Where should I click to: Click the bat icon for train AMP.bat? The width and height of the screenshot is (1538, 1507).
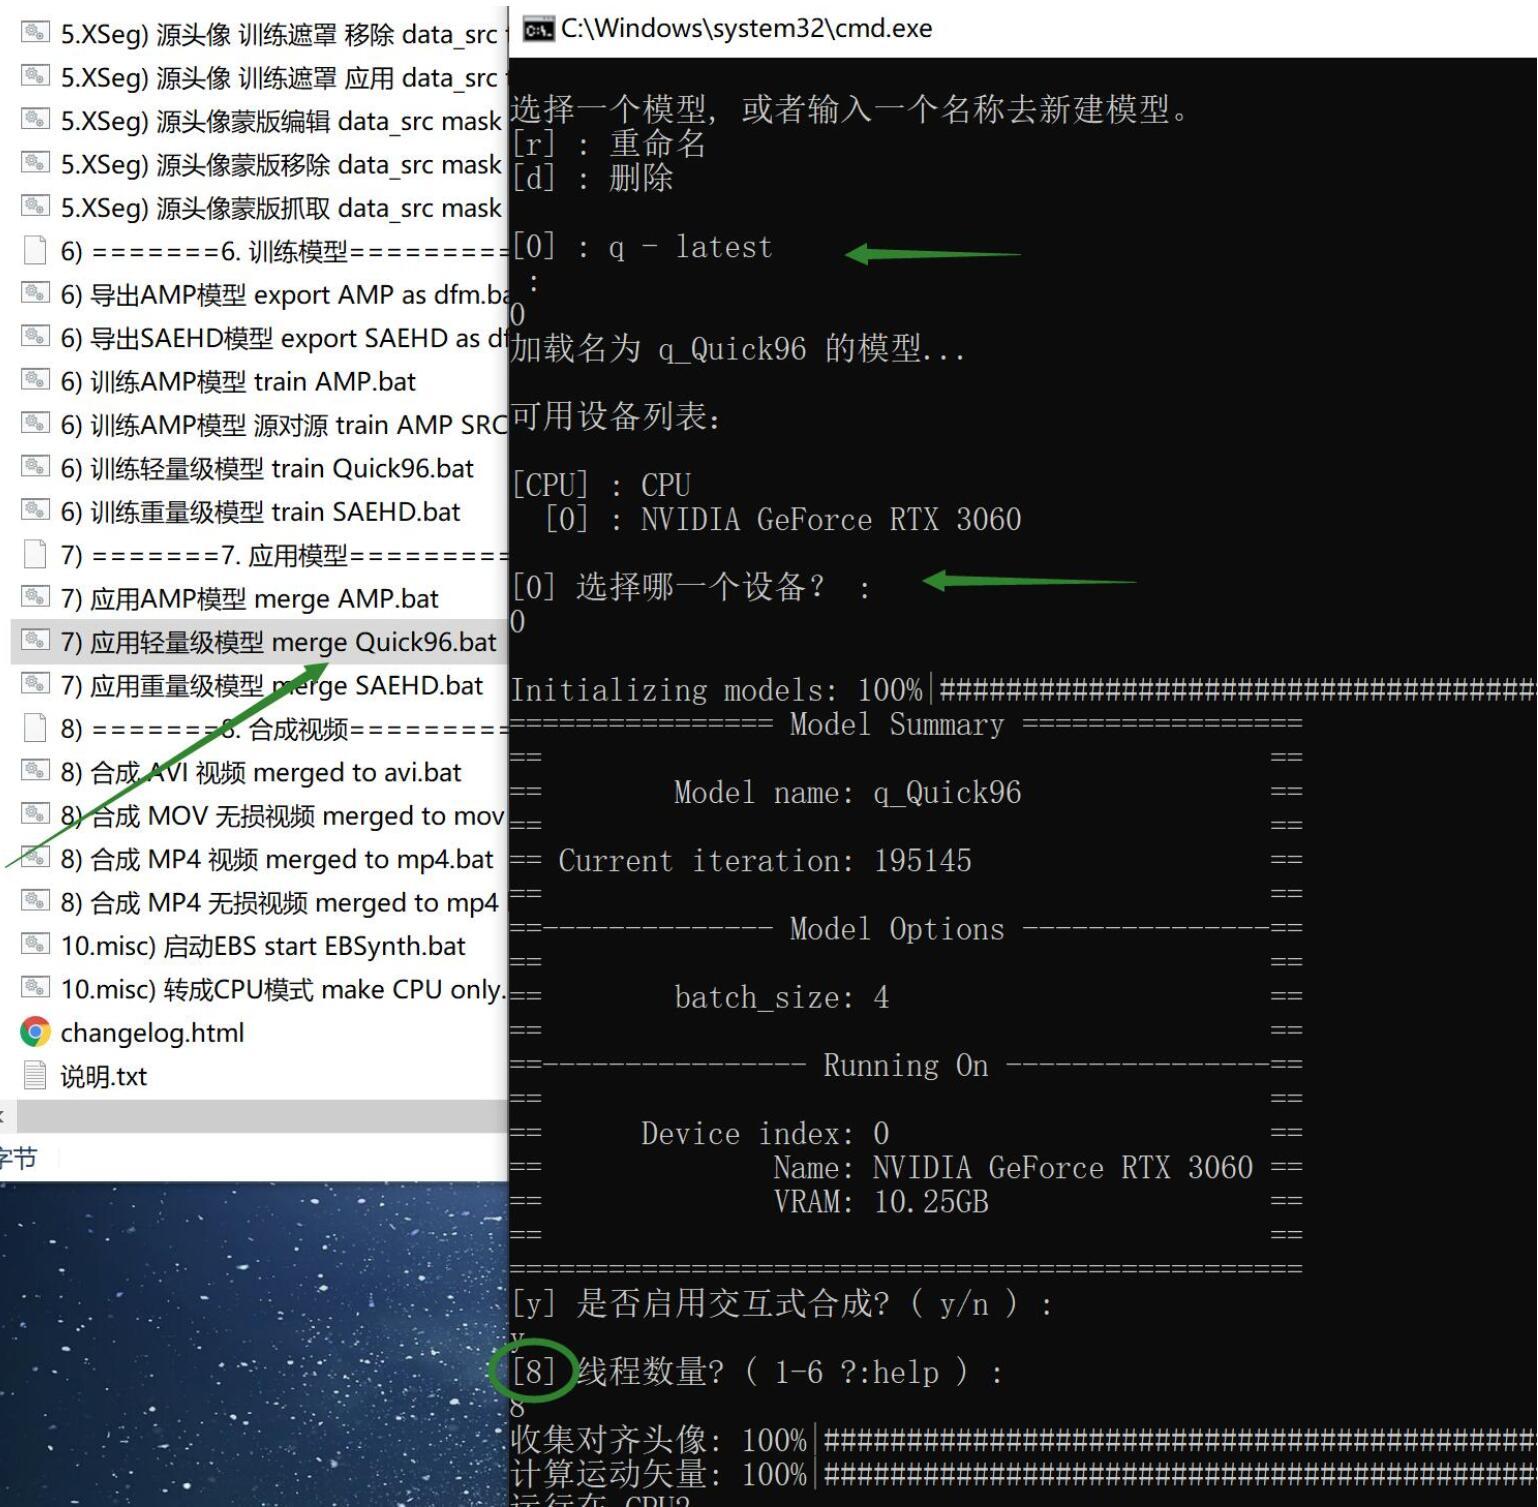35,380
